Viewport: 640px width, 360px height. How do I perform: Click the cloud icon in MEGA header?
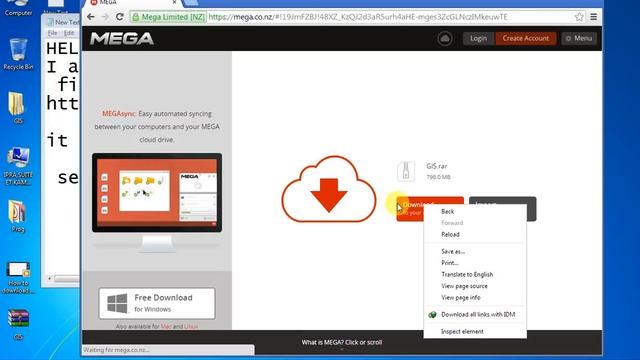click(x=444, y=38)
